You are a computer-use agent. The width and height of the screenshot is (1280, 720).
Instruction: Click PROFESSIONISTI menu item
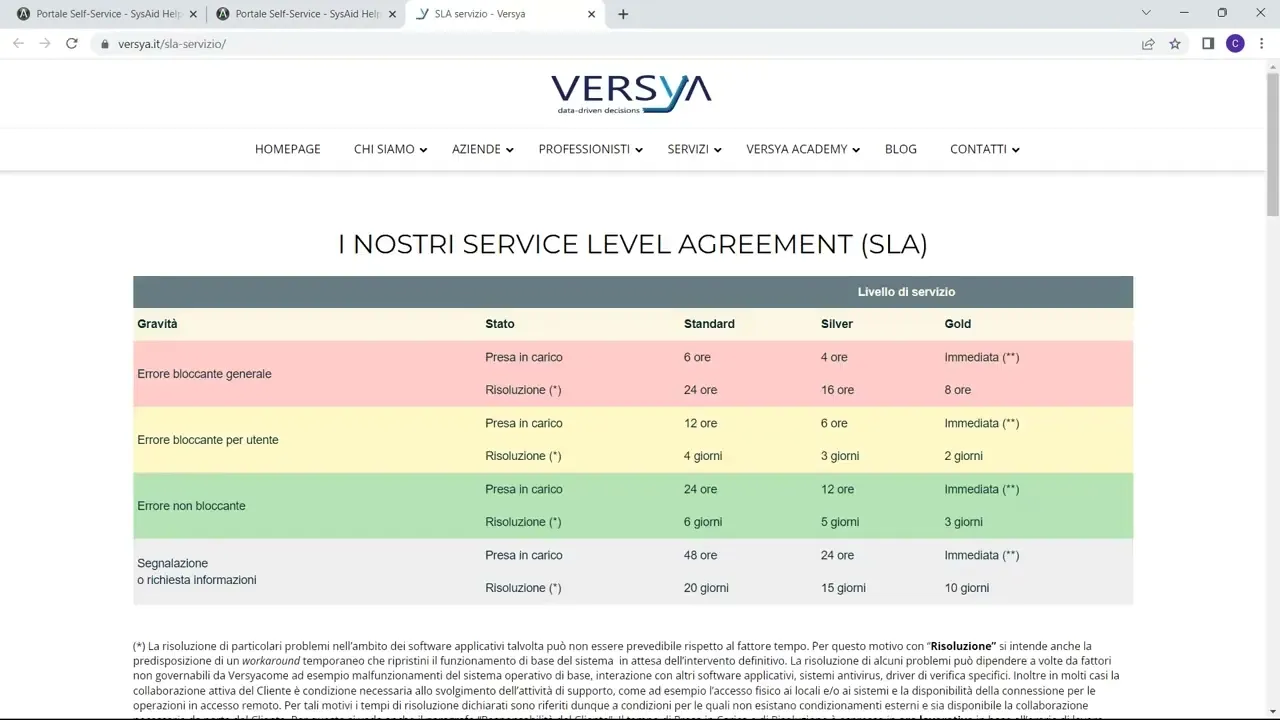click(x=584, y=149)
